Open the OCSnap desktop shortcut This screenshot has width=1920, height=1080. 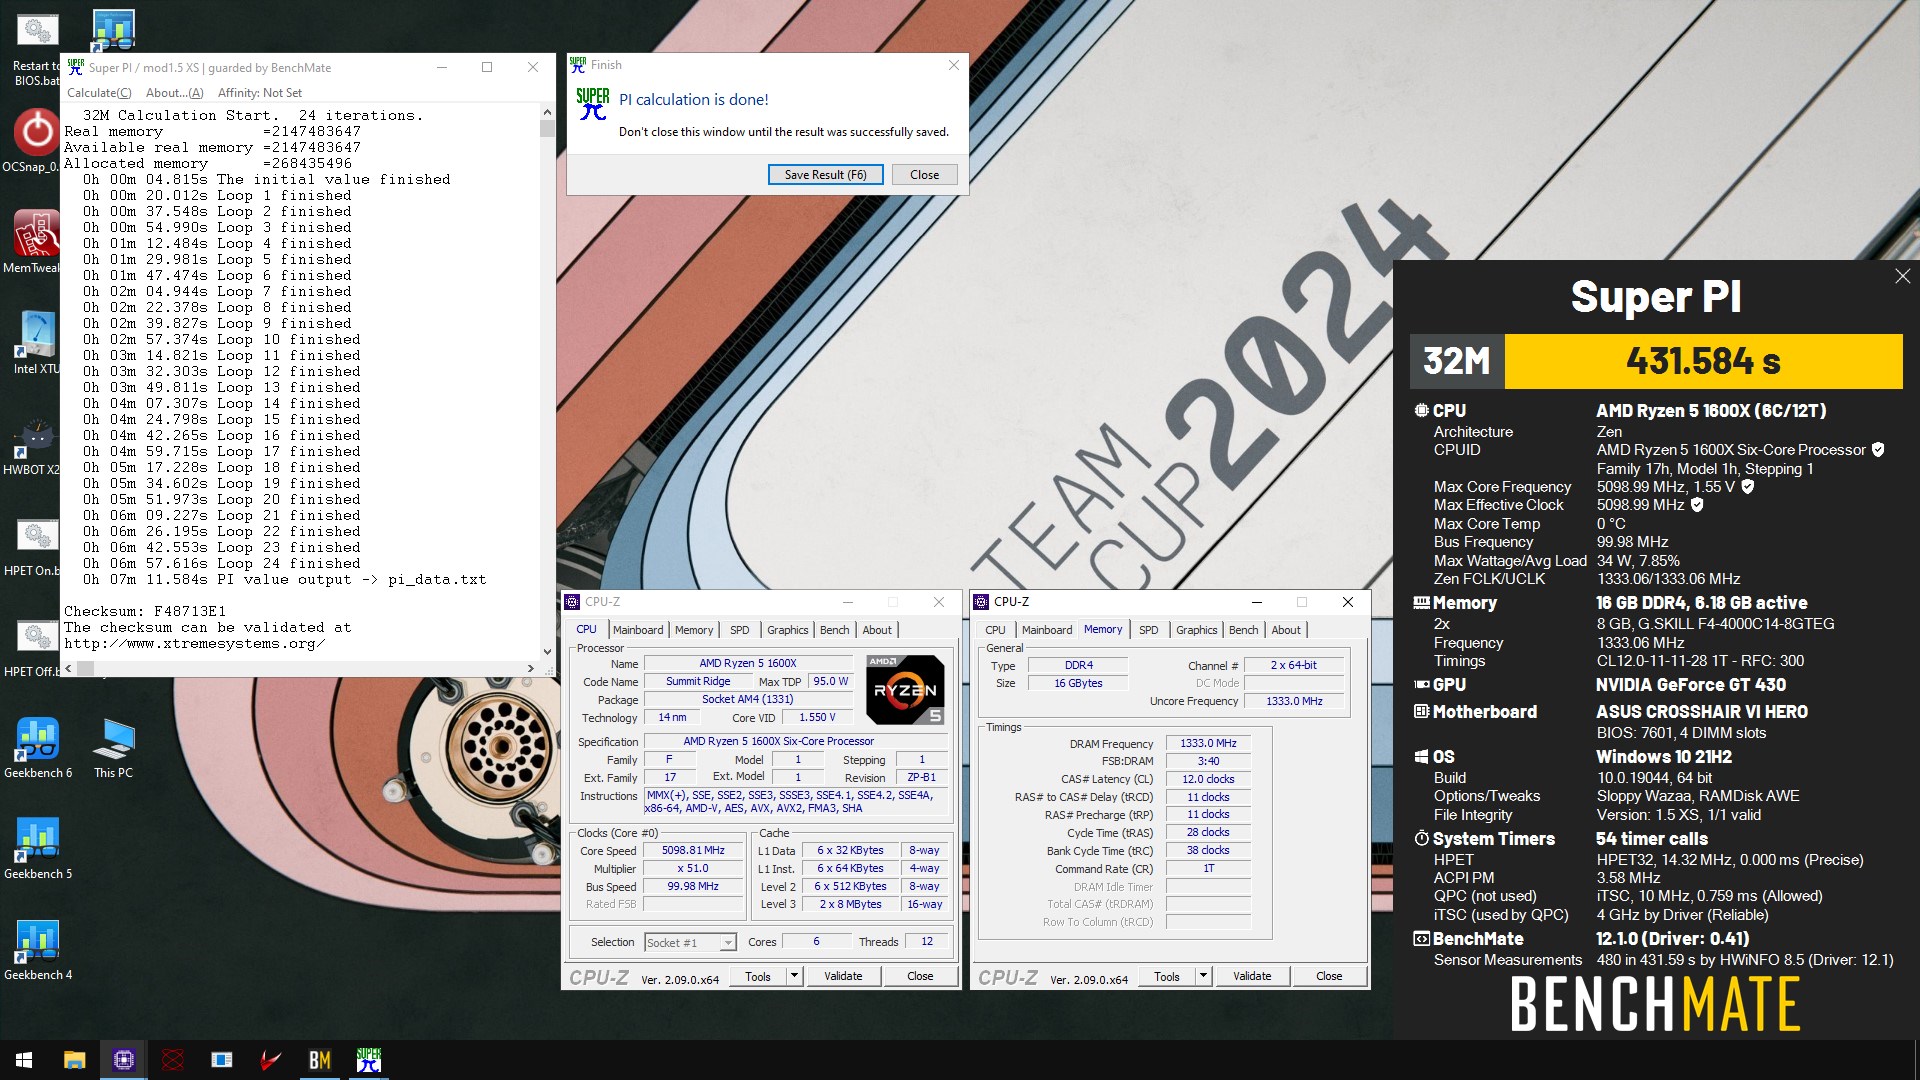pyautogui.click(x=33, y=142)
